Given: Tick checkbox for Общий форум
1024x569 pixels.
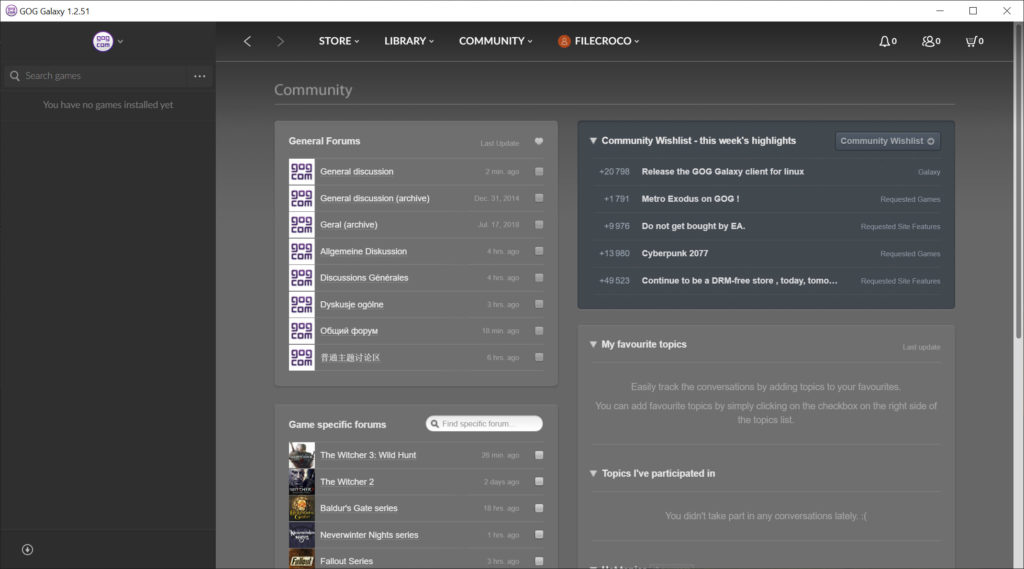Looking at the screenshot, I should coord(539,331).
